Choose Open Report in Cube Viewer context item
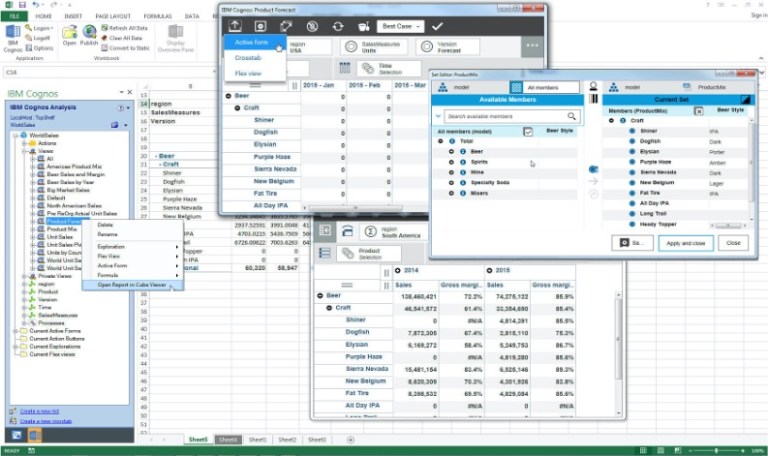This screenshot has width=768, height=456. [132, 285]
